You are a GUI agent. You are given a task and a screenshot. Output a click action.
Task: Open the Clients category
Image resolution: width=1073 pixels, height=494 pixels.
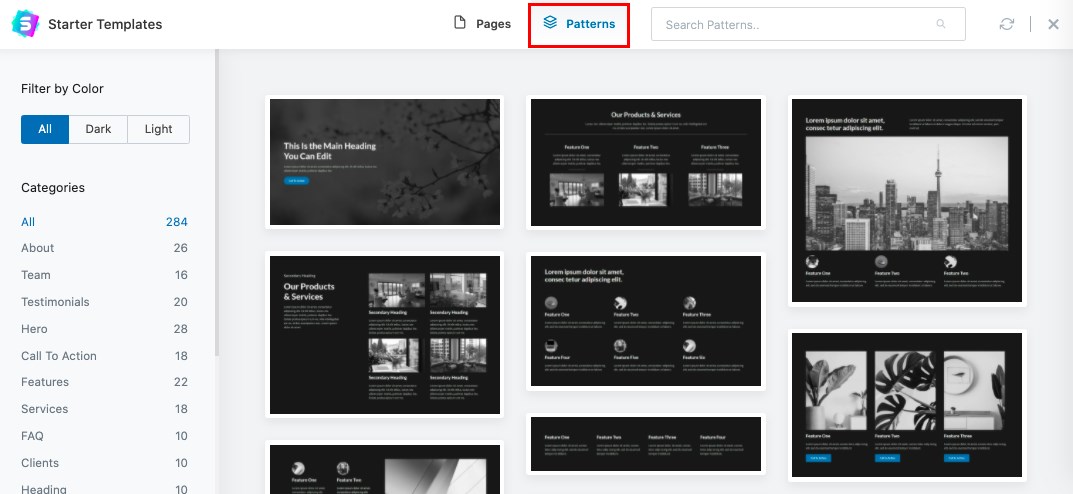coord(104,463)
